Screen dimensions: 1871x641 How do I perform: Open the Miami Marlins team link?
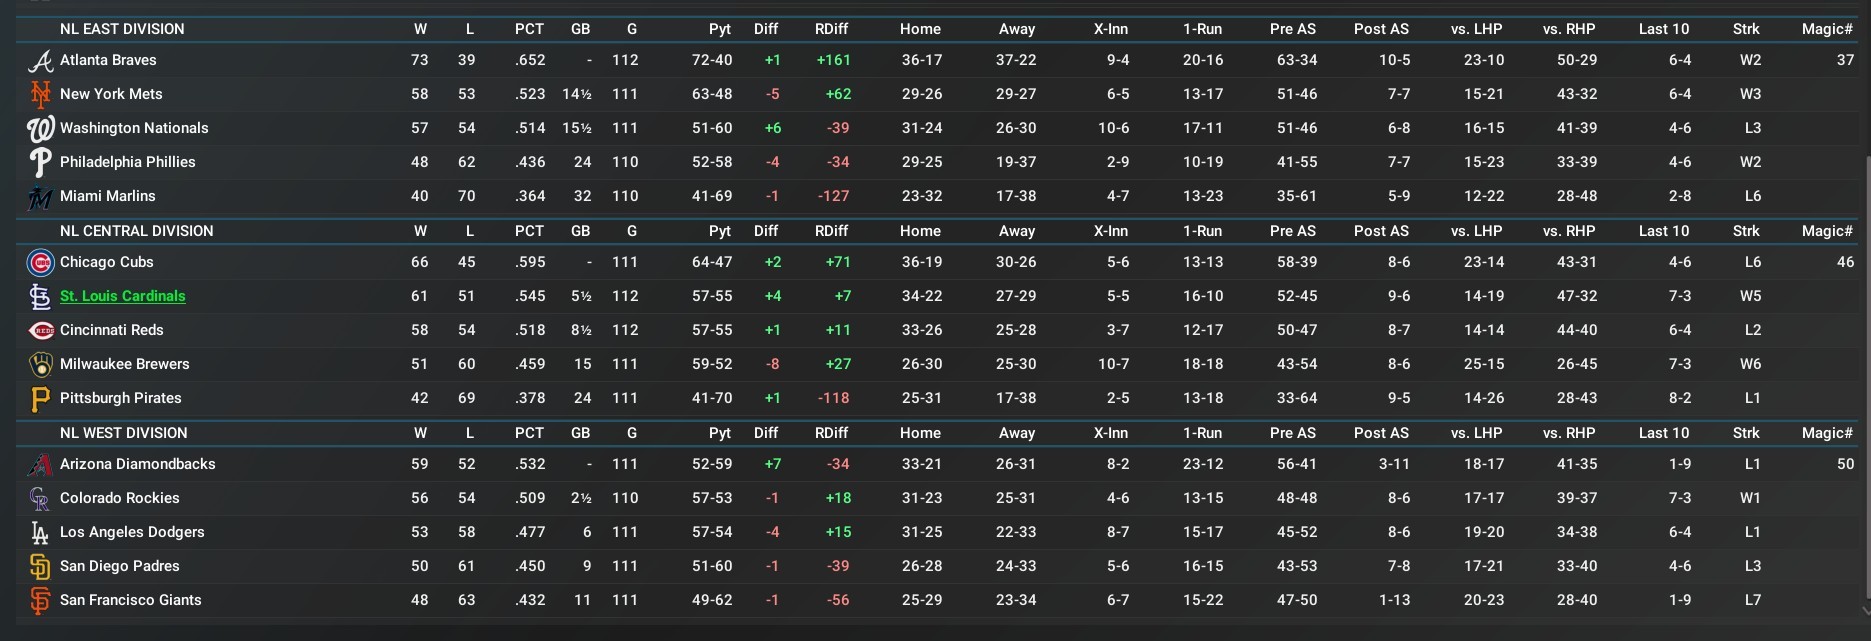[x=108, y=196]
